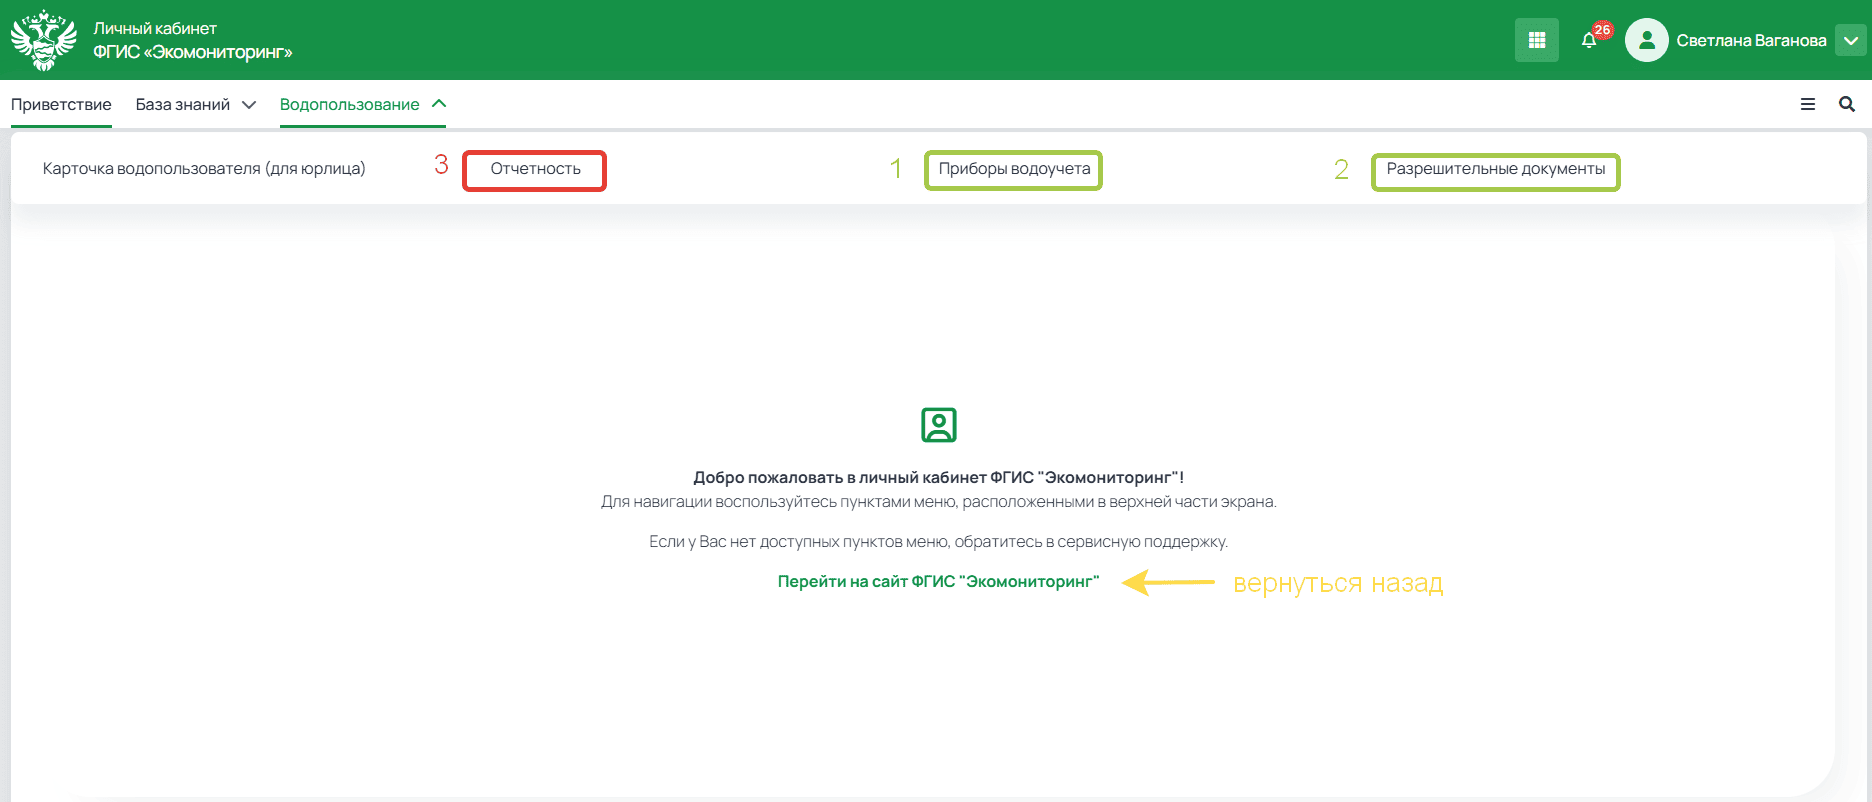The height and width of the screenshot is (802, 1872).
Task: Open the База знаний menu
Action: click(183, 105)
